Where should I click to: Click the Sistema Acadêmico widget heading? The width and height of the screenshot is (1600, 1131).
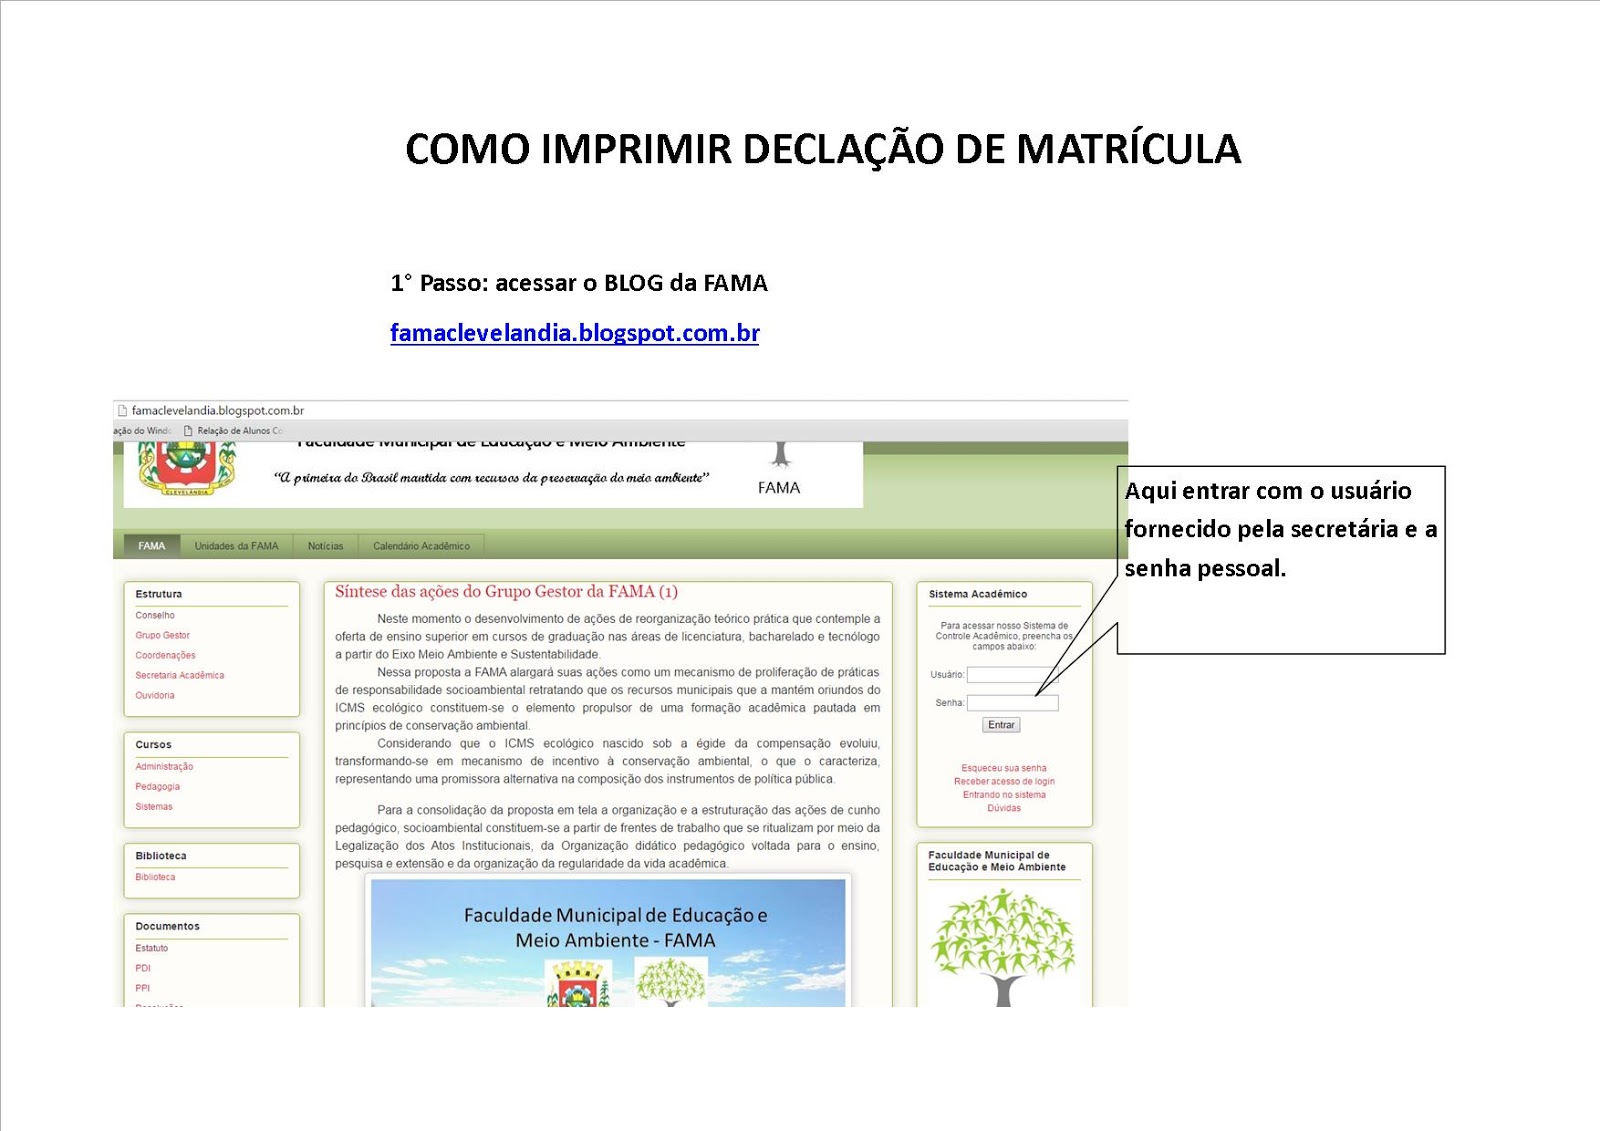click(978, 594)
